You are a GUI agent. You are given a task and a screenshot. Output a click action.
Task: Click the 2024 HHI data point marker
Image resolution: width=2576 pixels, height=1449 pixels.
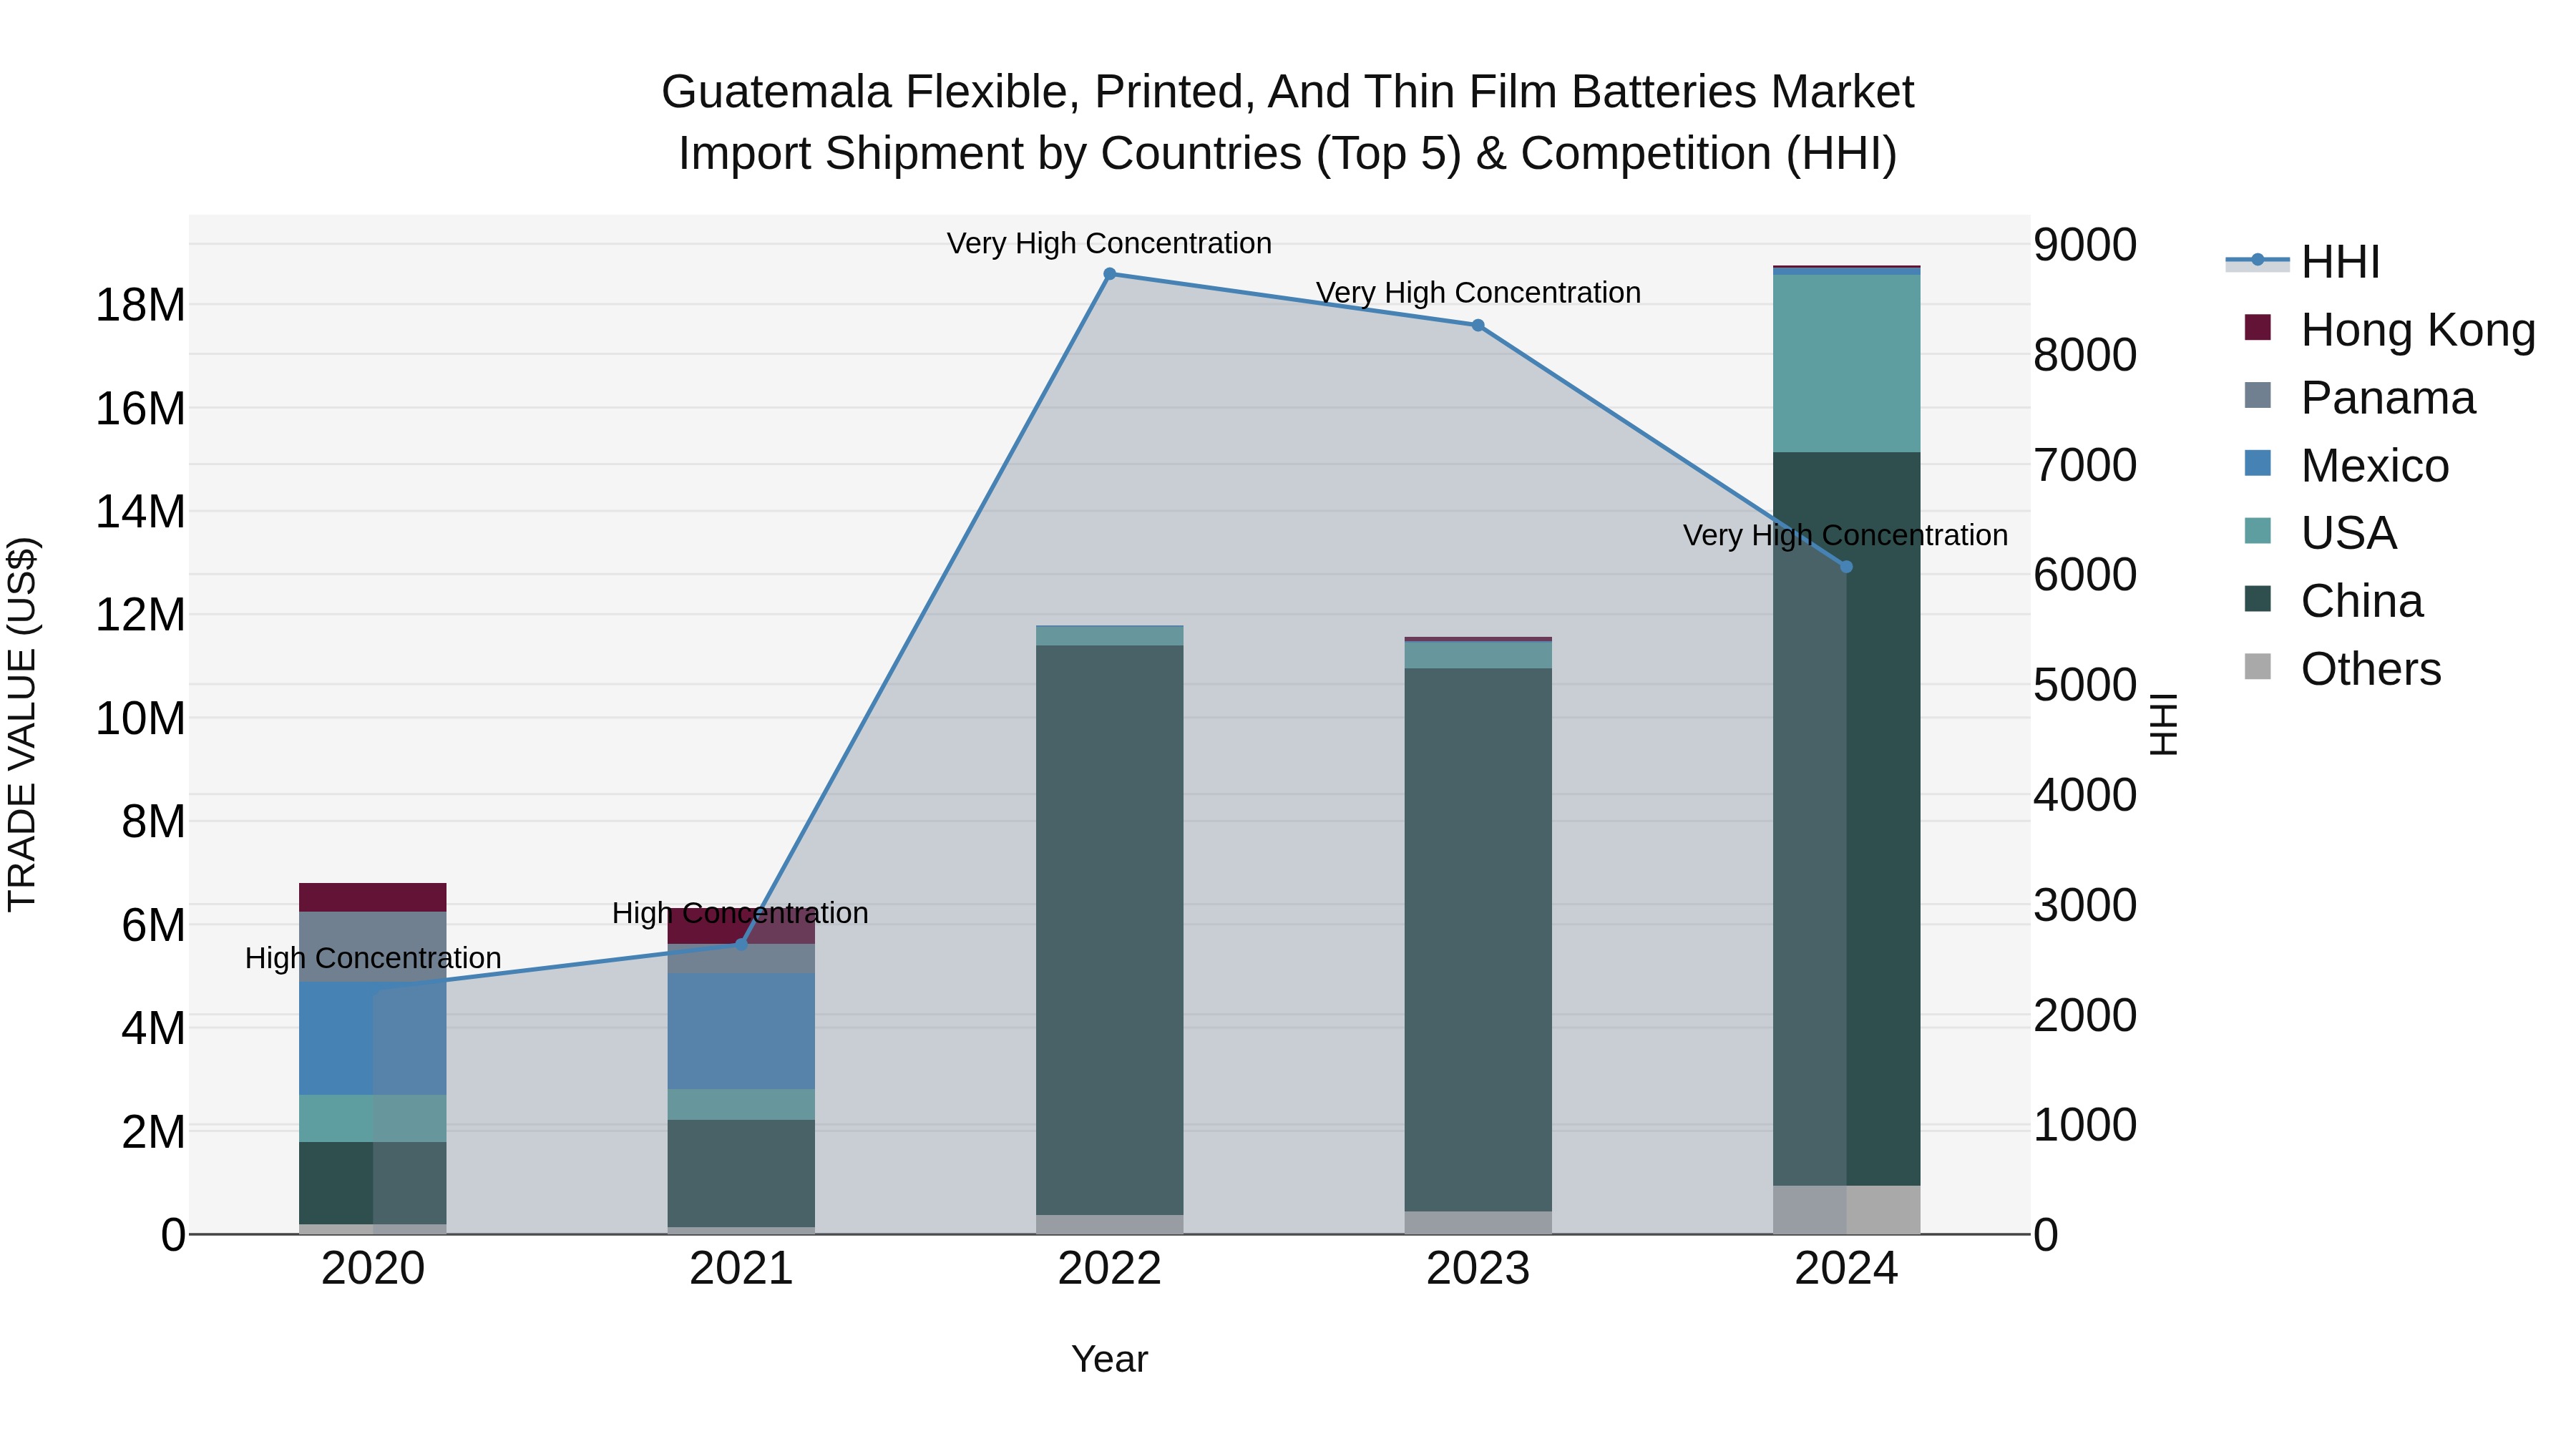1846,567
